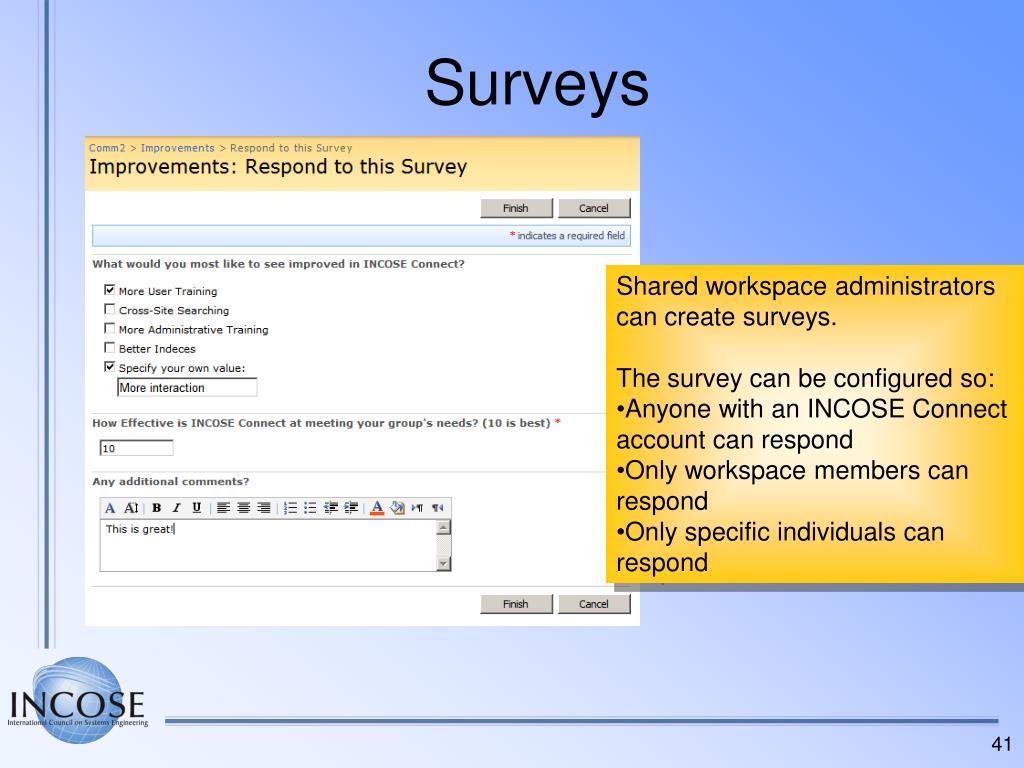Check Better Indeces option
1024x768 pixels.
110,347
